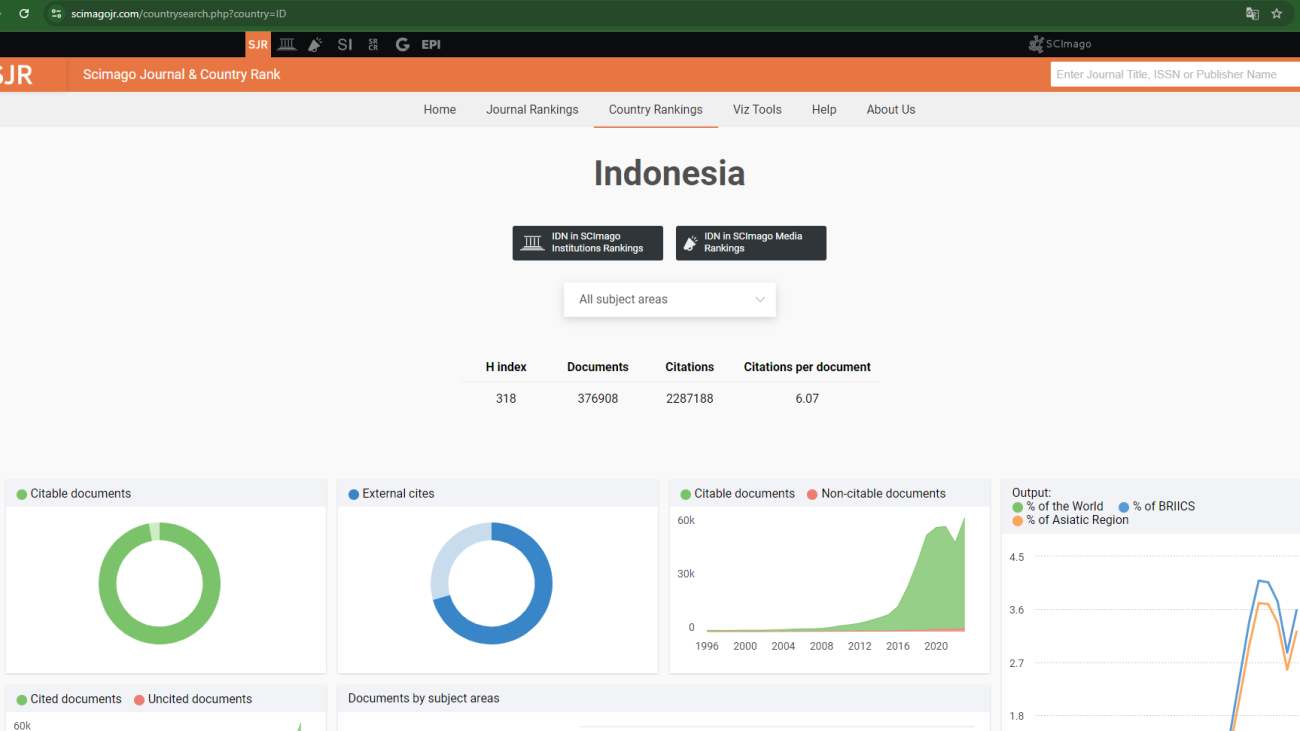This screenshot has width=1300, height=731.
Task: Click the H index column header
Action: click(506, 367)
